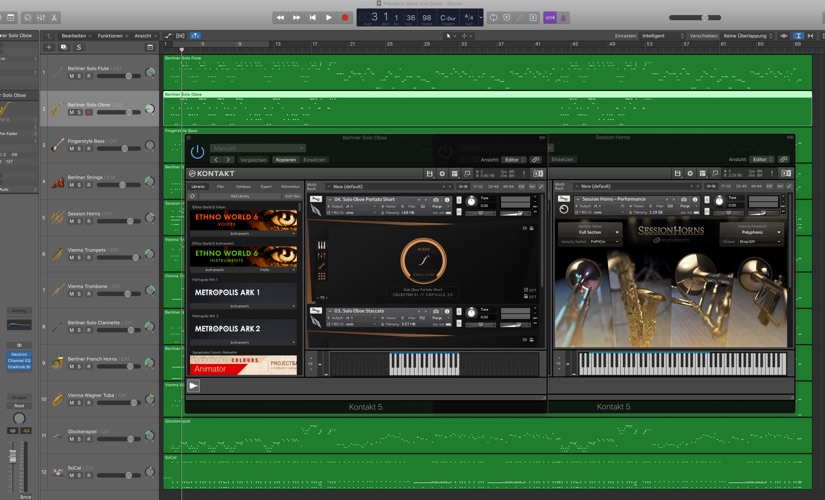Adjust the Vienna Trombone volume slider
Viewport: 825px width, 500px height.
click(x=118, y=294)
